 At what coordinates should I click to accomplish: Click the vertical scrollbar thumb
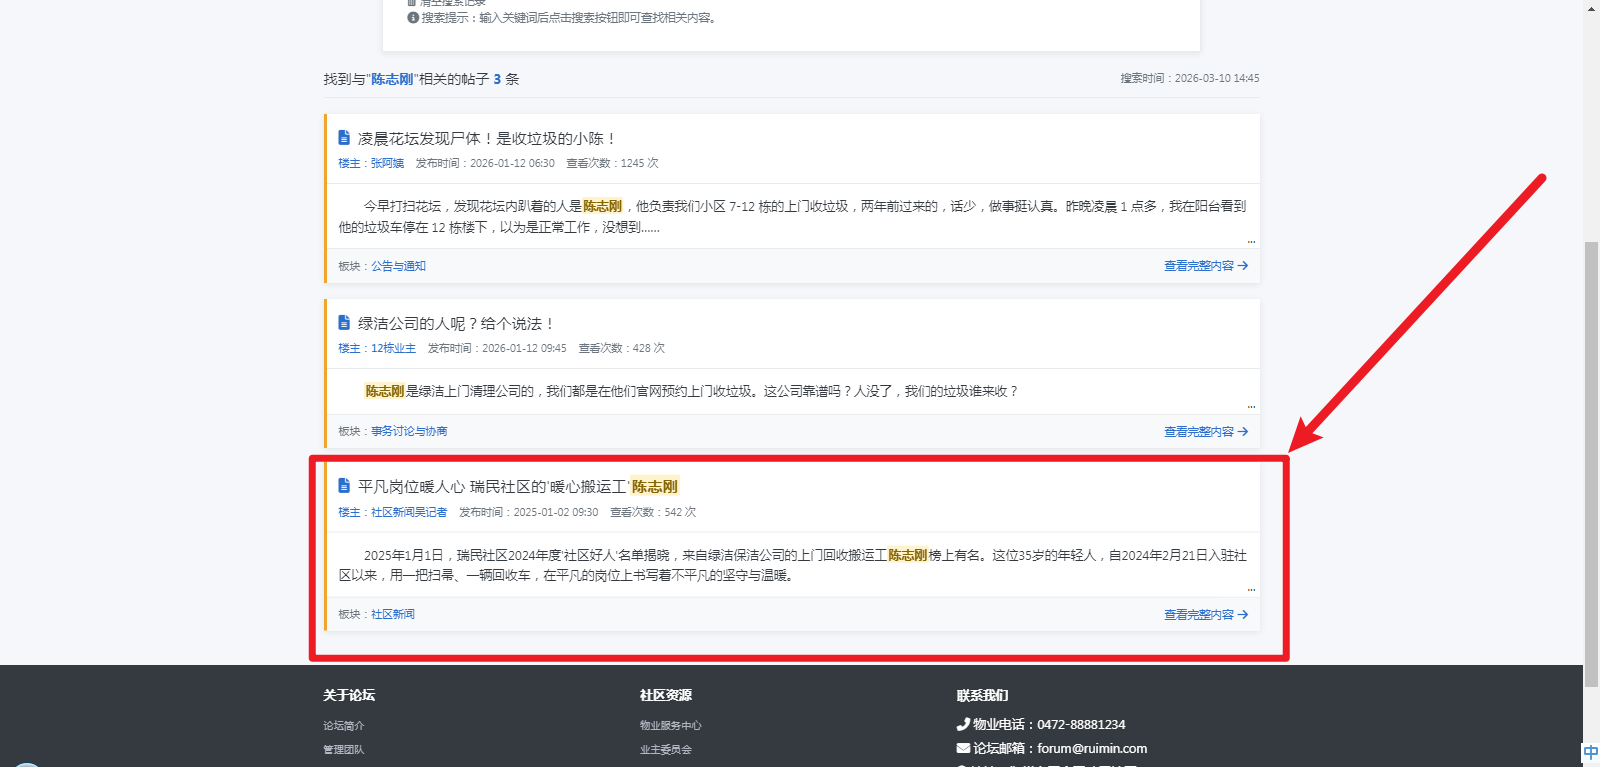pyautogui.click(x=1592, y=464)
